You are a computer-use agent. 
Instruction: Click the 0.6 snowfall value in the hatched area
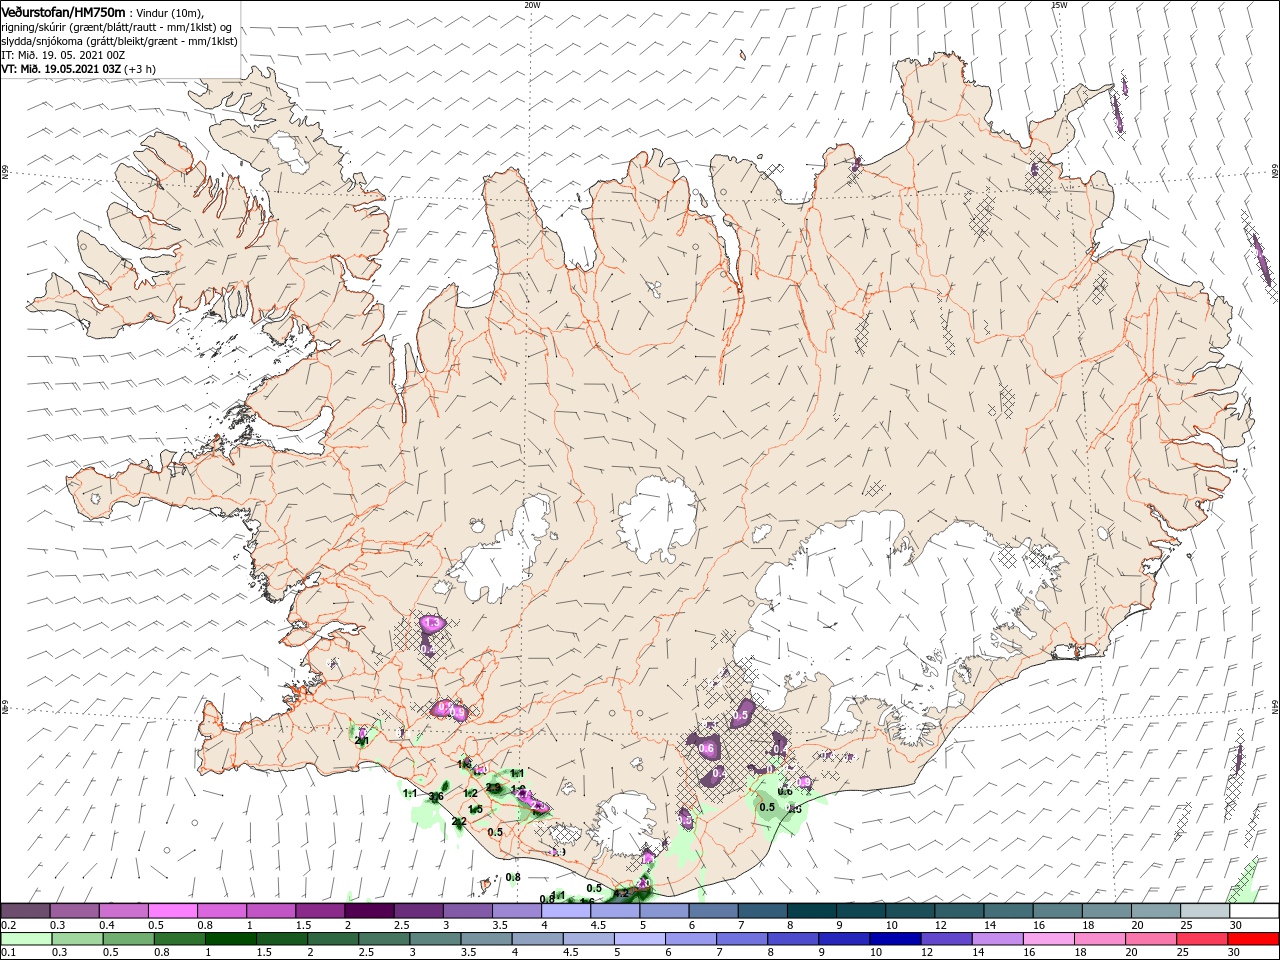point(706,748)
